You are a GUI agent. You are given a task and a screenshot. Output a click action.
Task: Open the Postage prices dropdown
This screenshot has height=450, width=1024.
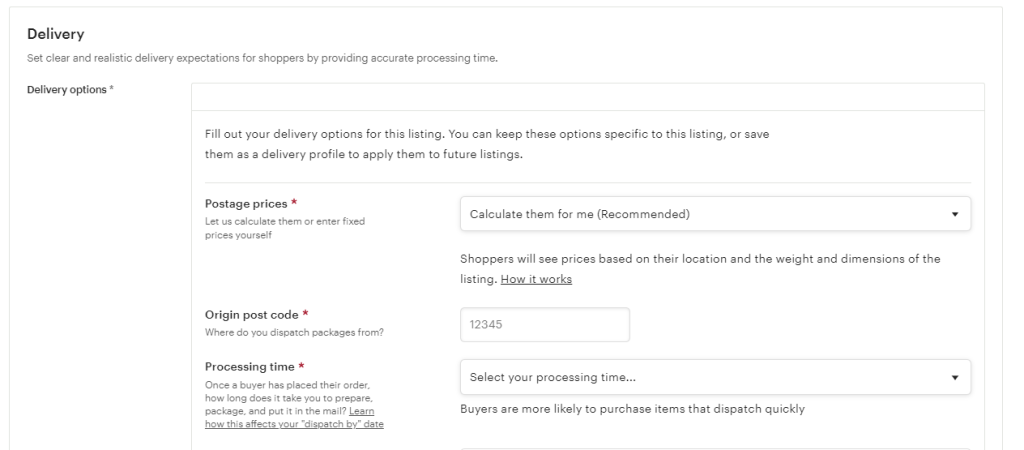[715, 214]
